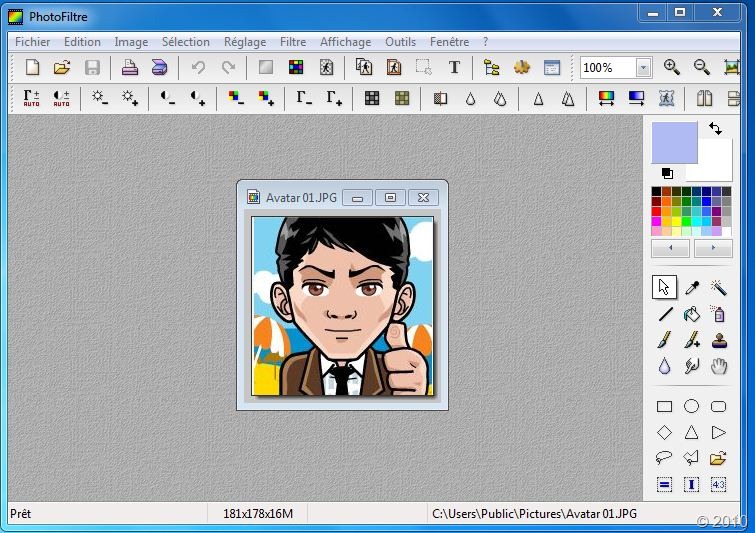The width and height of the screenshot is (755, 533).
Task: Open the Filtre menu
Action: pyautogui.click(x=293, y=42)
